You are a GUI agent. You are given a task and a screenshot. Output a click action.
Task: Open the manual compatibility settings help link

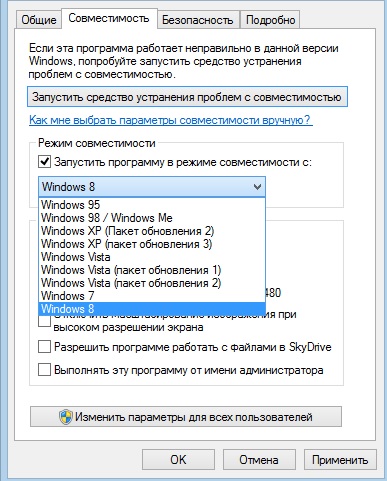click(x=170, y=120)
